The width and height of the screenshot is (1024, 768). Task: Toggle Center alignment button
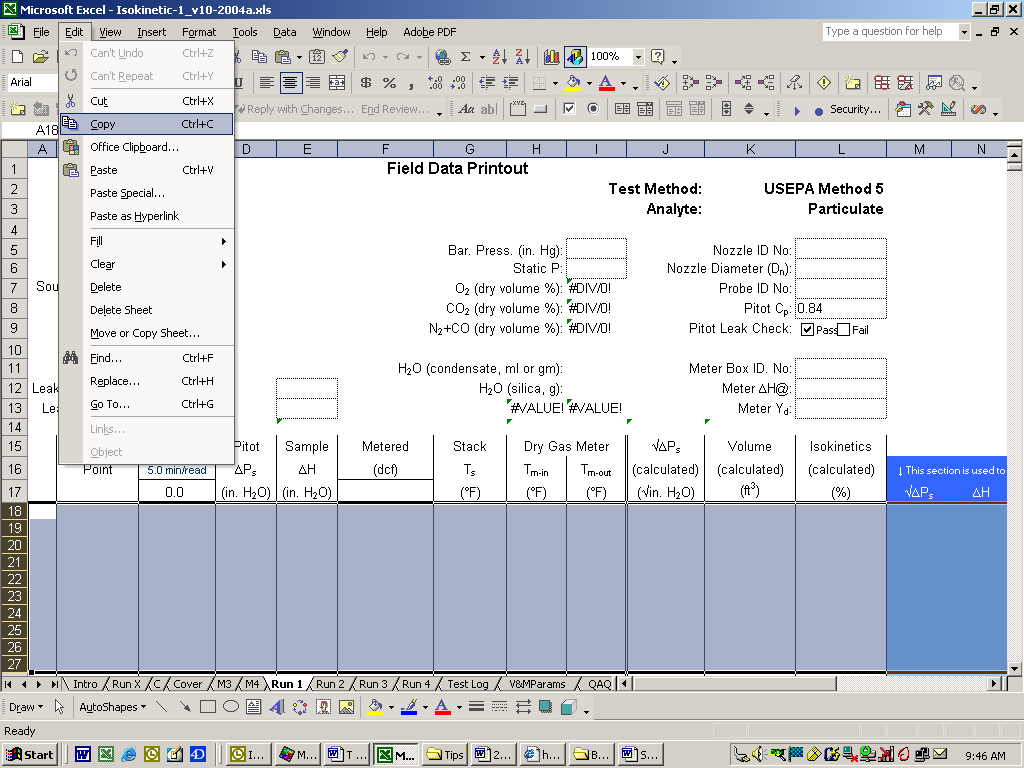tap(289, 83)
